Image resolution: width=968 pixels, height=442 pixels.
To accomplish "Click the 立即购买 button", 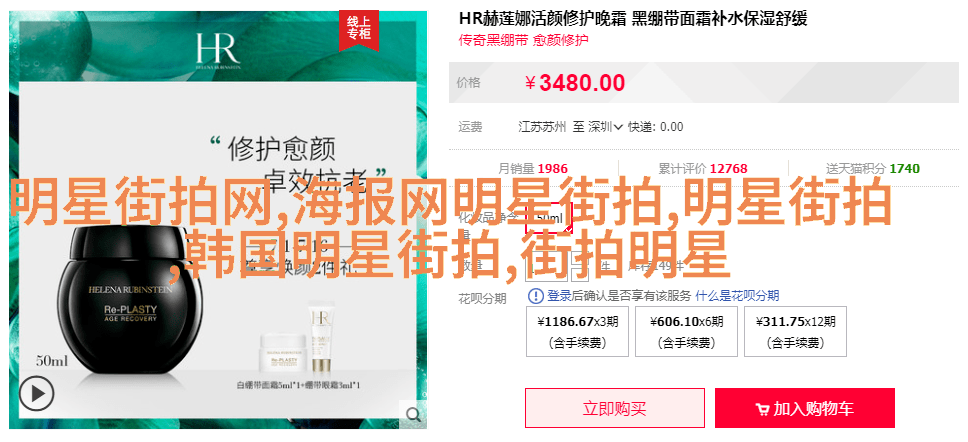I will pos(614,408).
